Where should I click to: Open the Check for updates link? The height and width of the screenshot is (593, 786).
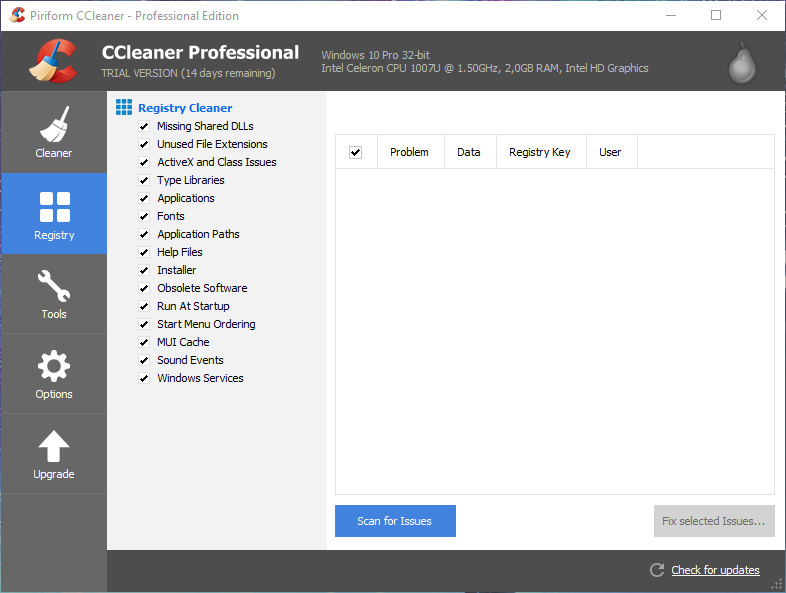point(715,570)
